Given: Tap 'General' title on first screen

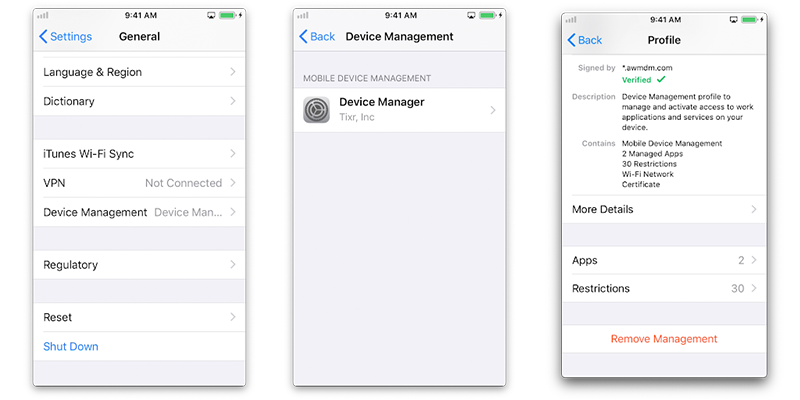Looking at the screenshot, I should point(139,37).
